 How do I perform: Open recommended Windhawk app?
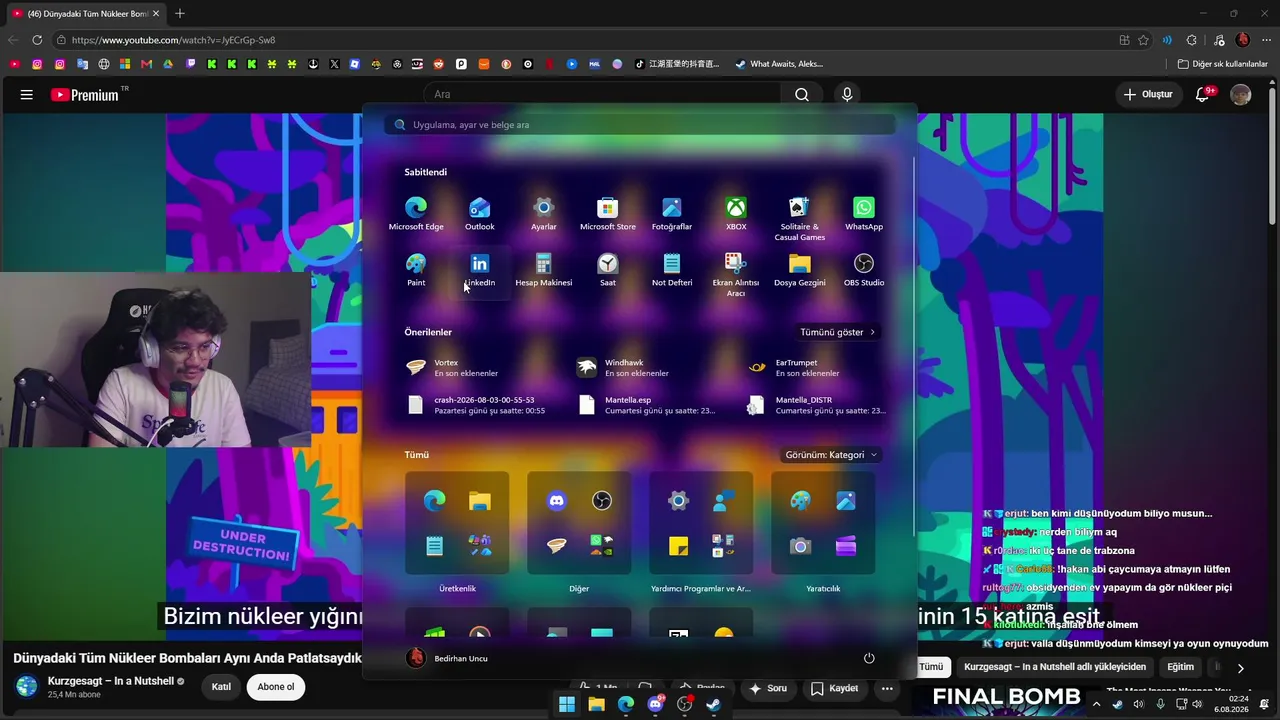pyautogui.click(x=623, y=368)
